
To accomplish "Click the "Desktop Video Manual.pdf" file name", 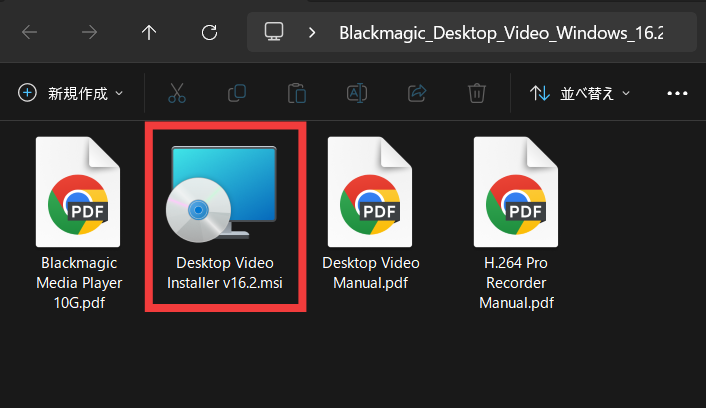I will tap(371, 273).
